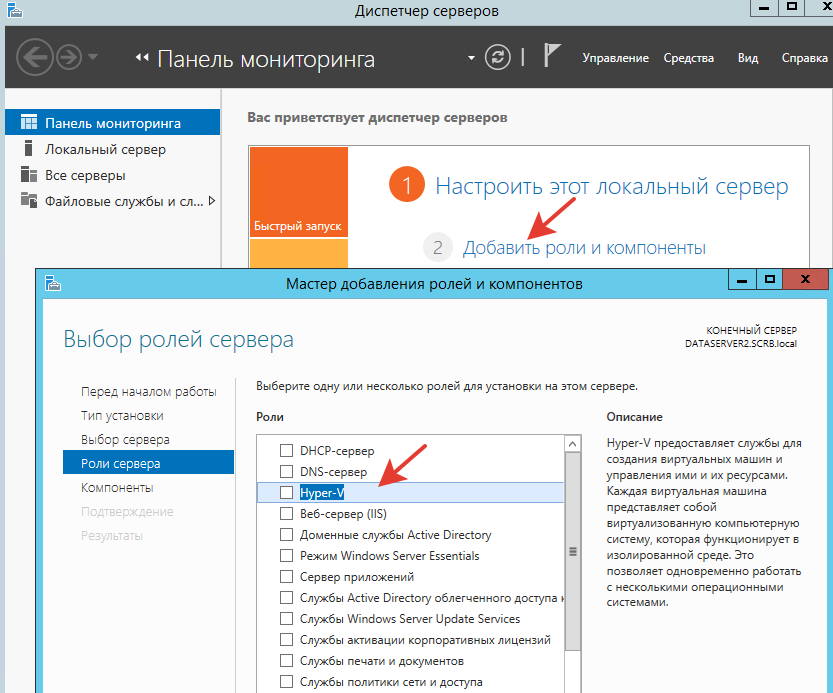Open the Notifications flag icon
Screen dimensions: 833x693
coord(552,55)
